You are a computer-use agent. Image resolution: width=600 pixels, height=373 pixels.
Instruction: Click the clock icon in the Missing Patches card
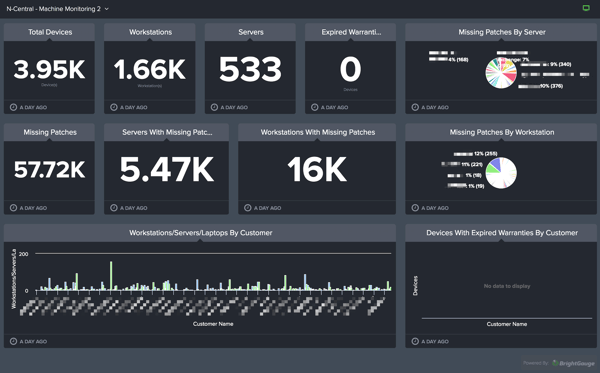(13, 208)
